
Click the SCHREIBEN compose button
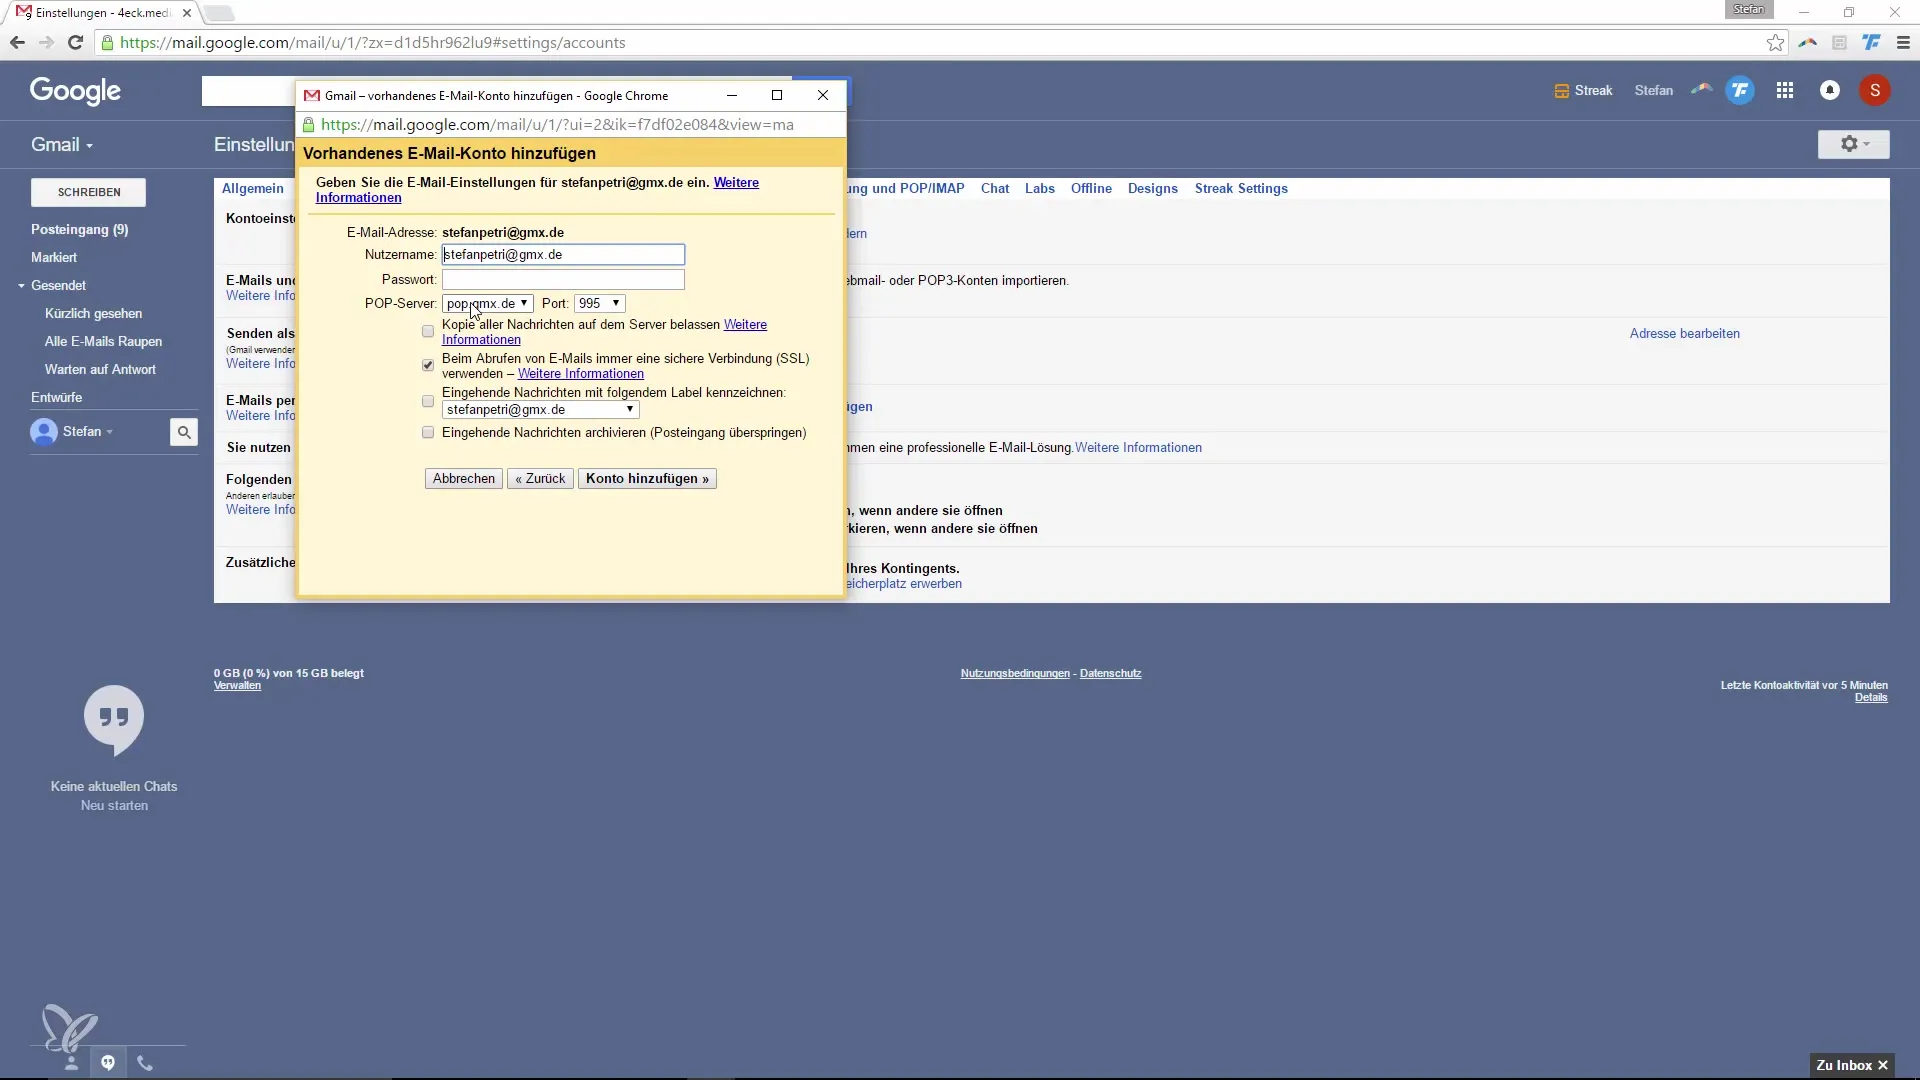89,192
